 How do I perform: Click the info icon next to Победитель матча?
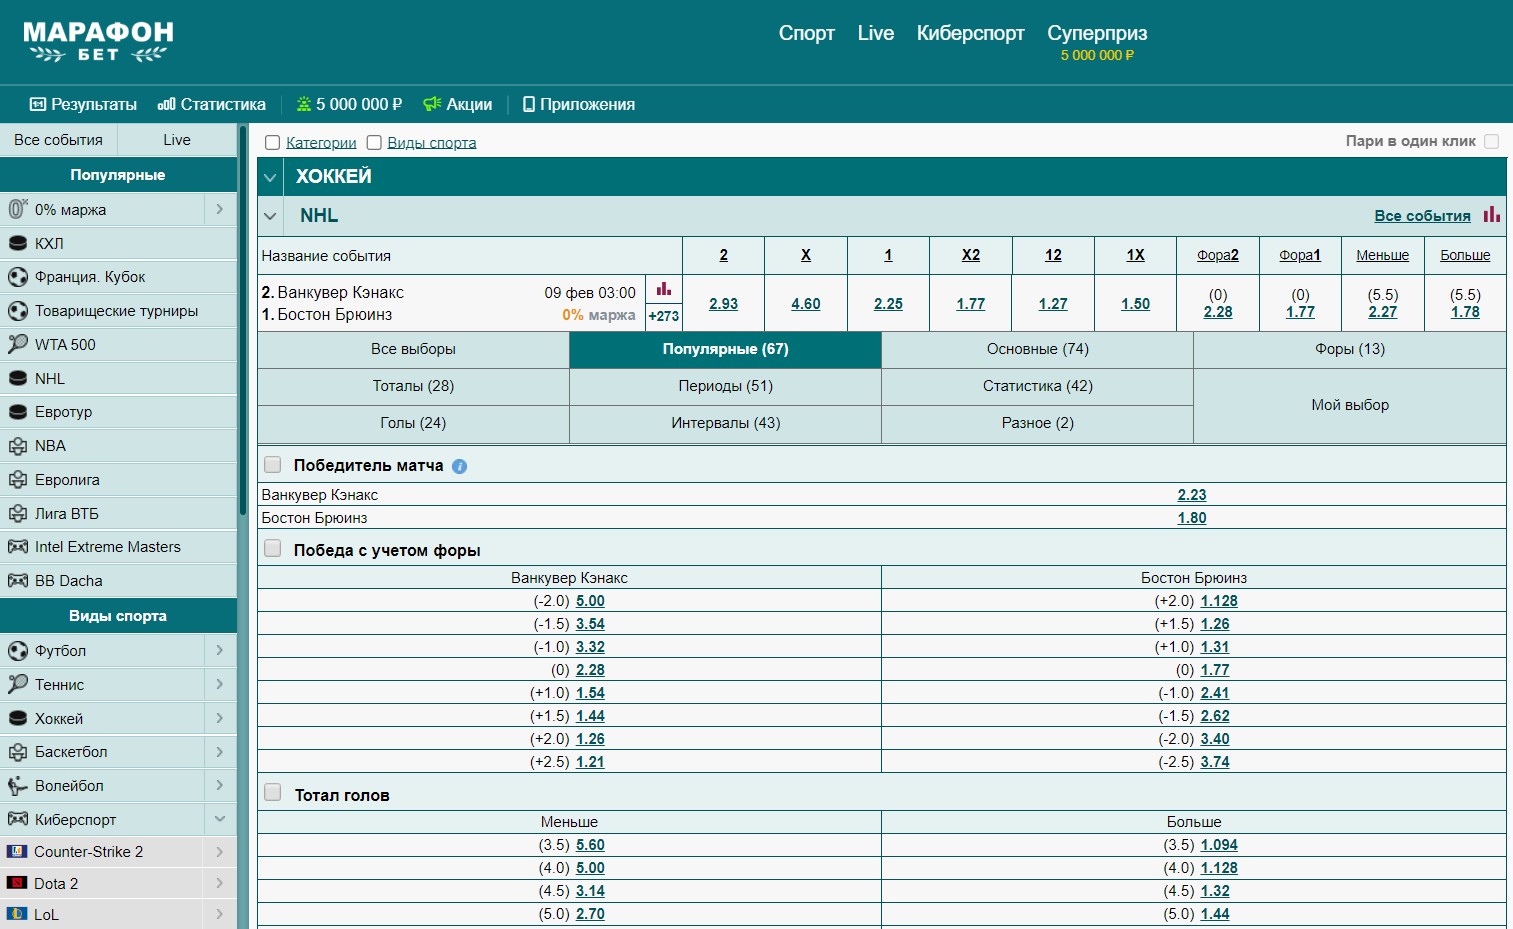click(459, 466)
